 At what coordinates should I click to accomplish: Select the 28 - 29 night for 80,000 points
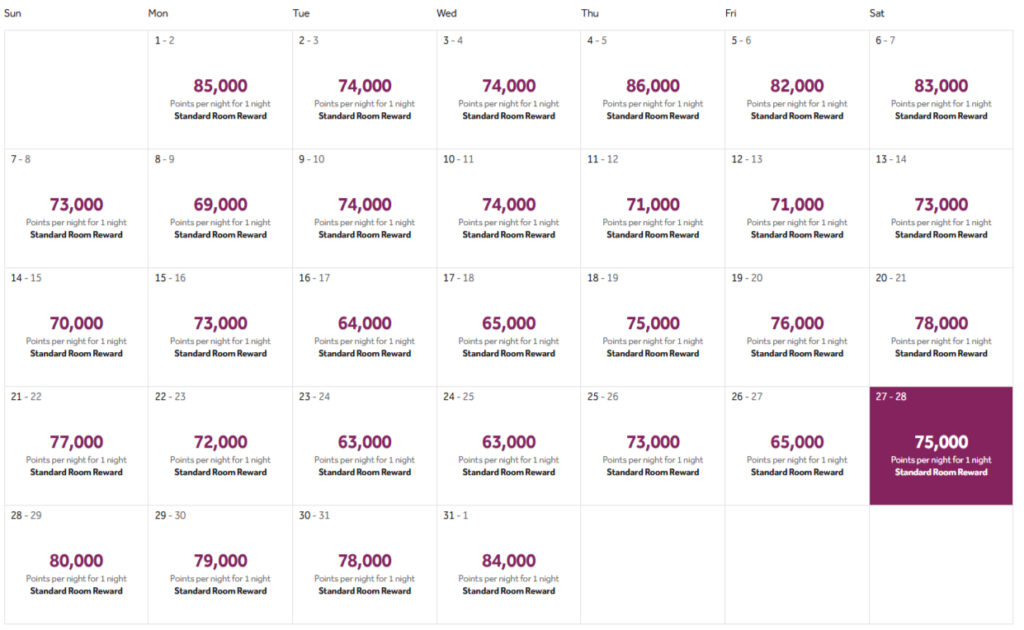pos(76,564)
